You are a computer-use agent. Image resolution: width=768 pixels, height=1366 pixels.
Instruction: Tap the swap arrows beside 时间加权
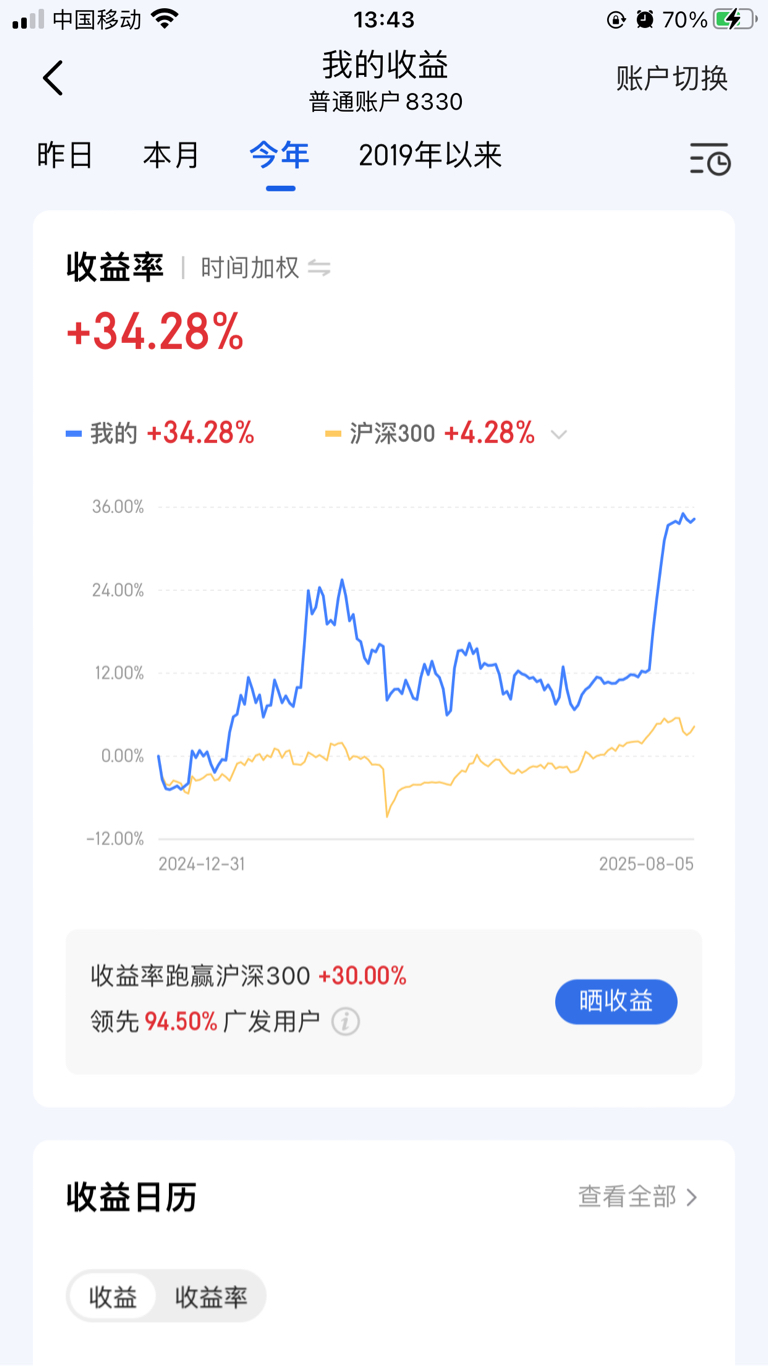click(319, 268)
